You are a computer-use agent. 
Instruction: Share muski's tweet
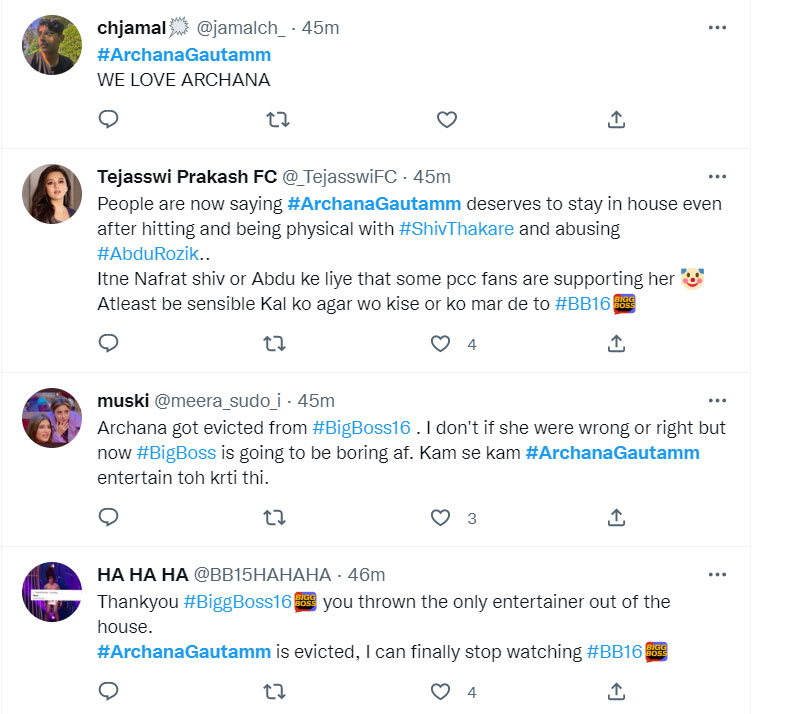[x=617, y=518]
